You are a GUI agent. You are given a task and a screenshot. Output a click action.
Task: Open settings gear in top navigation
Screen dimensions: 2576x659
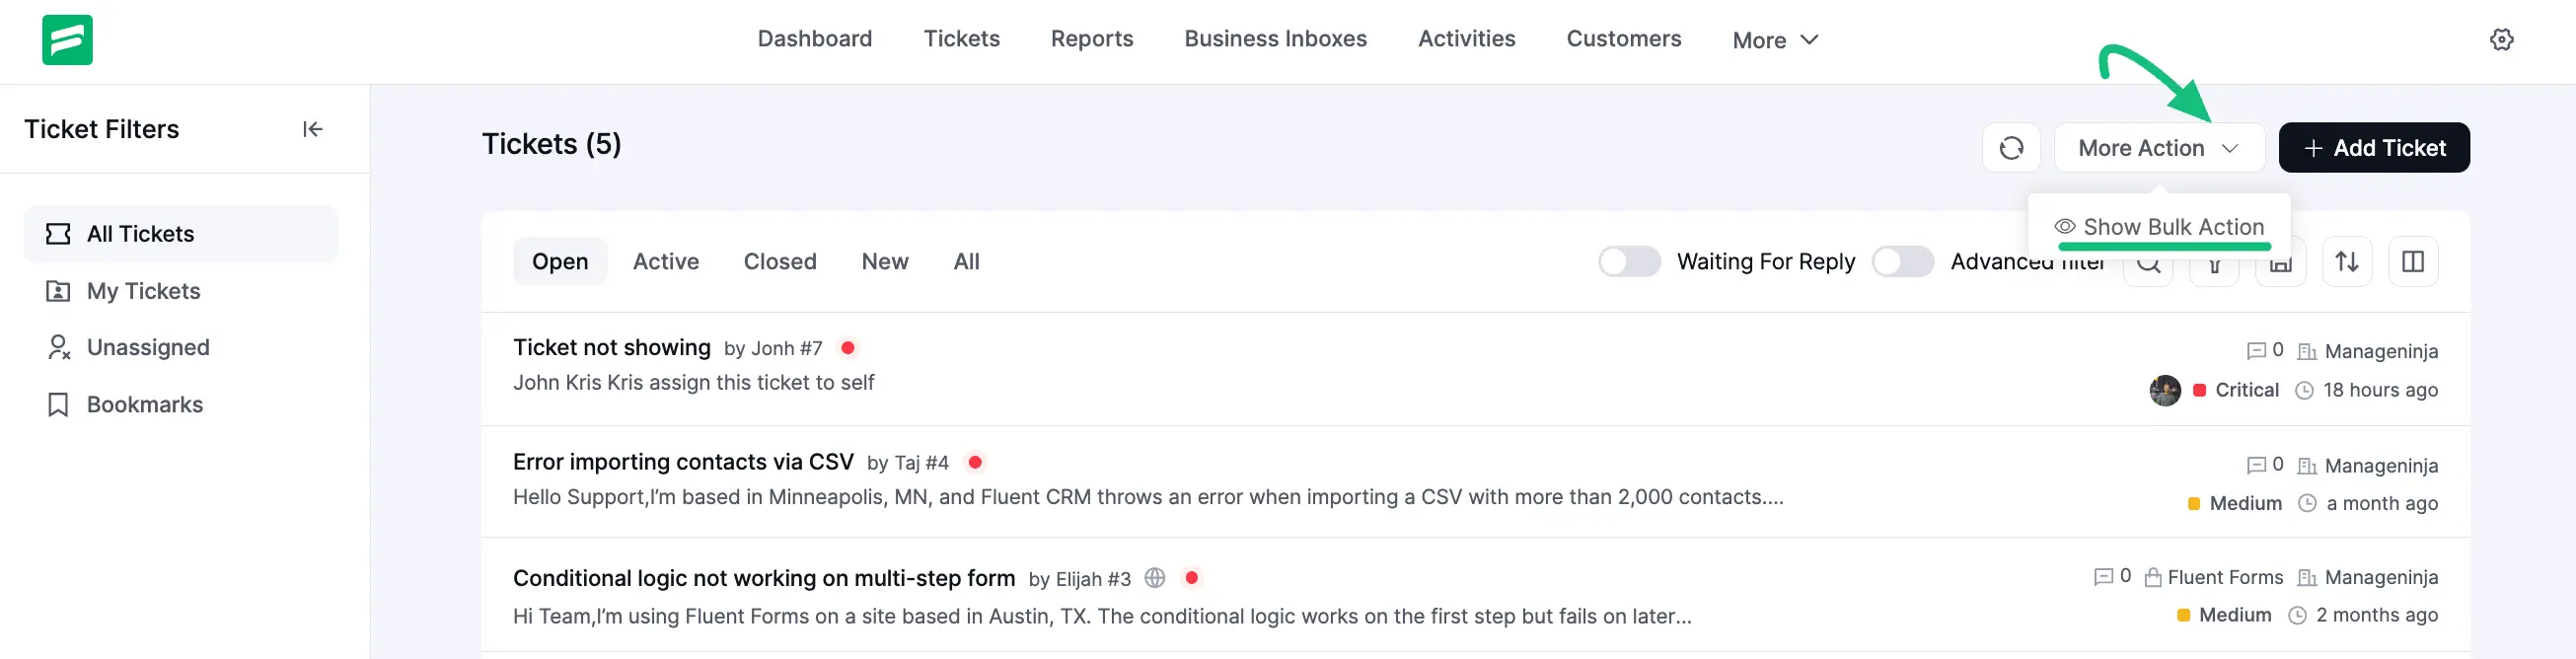[2501, 40]
